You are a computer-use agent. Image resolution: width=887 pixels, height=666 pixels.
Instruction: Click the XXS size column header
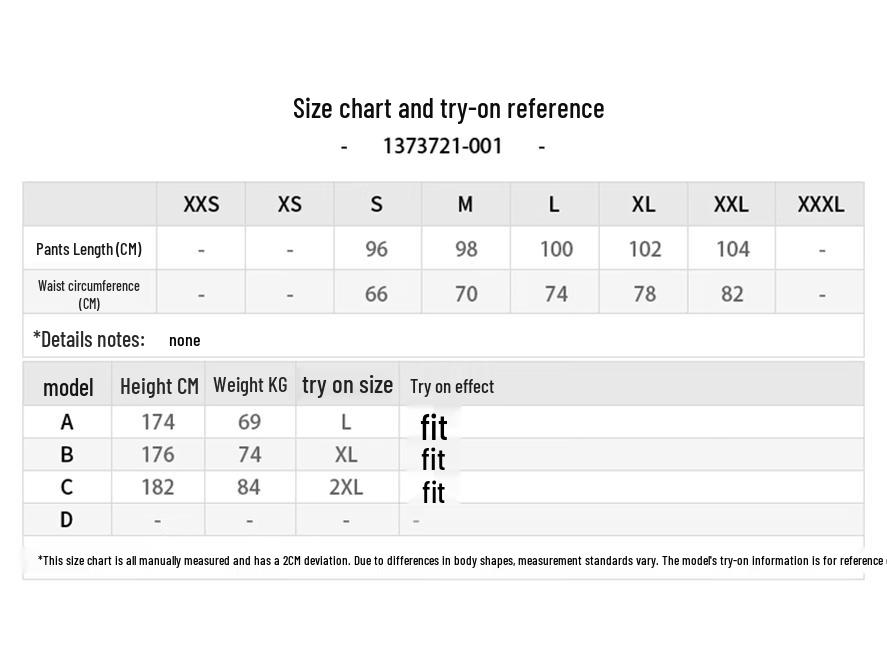click(x=201, y=204)
